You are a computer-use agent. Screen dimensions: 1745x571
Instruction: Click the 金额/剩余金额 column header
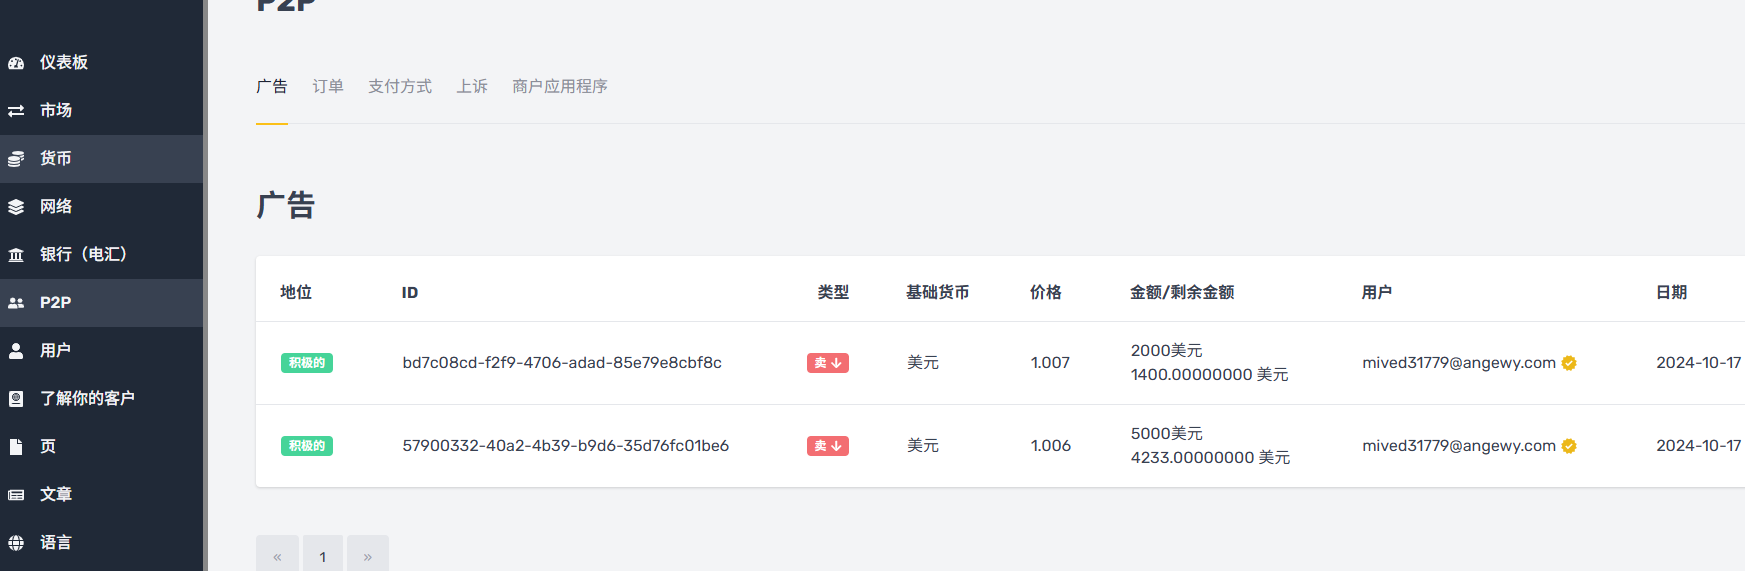click(x=1182, y=292)
